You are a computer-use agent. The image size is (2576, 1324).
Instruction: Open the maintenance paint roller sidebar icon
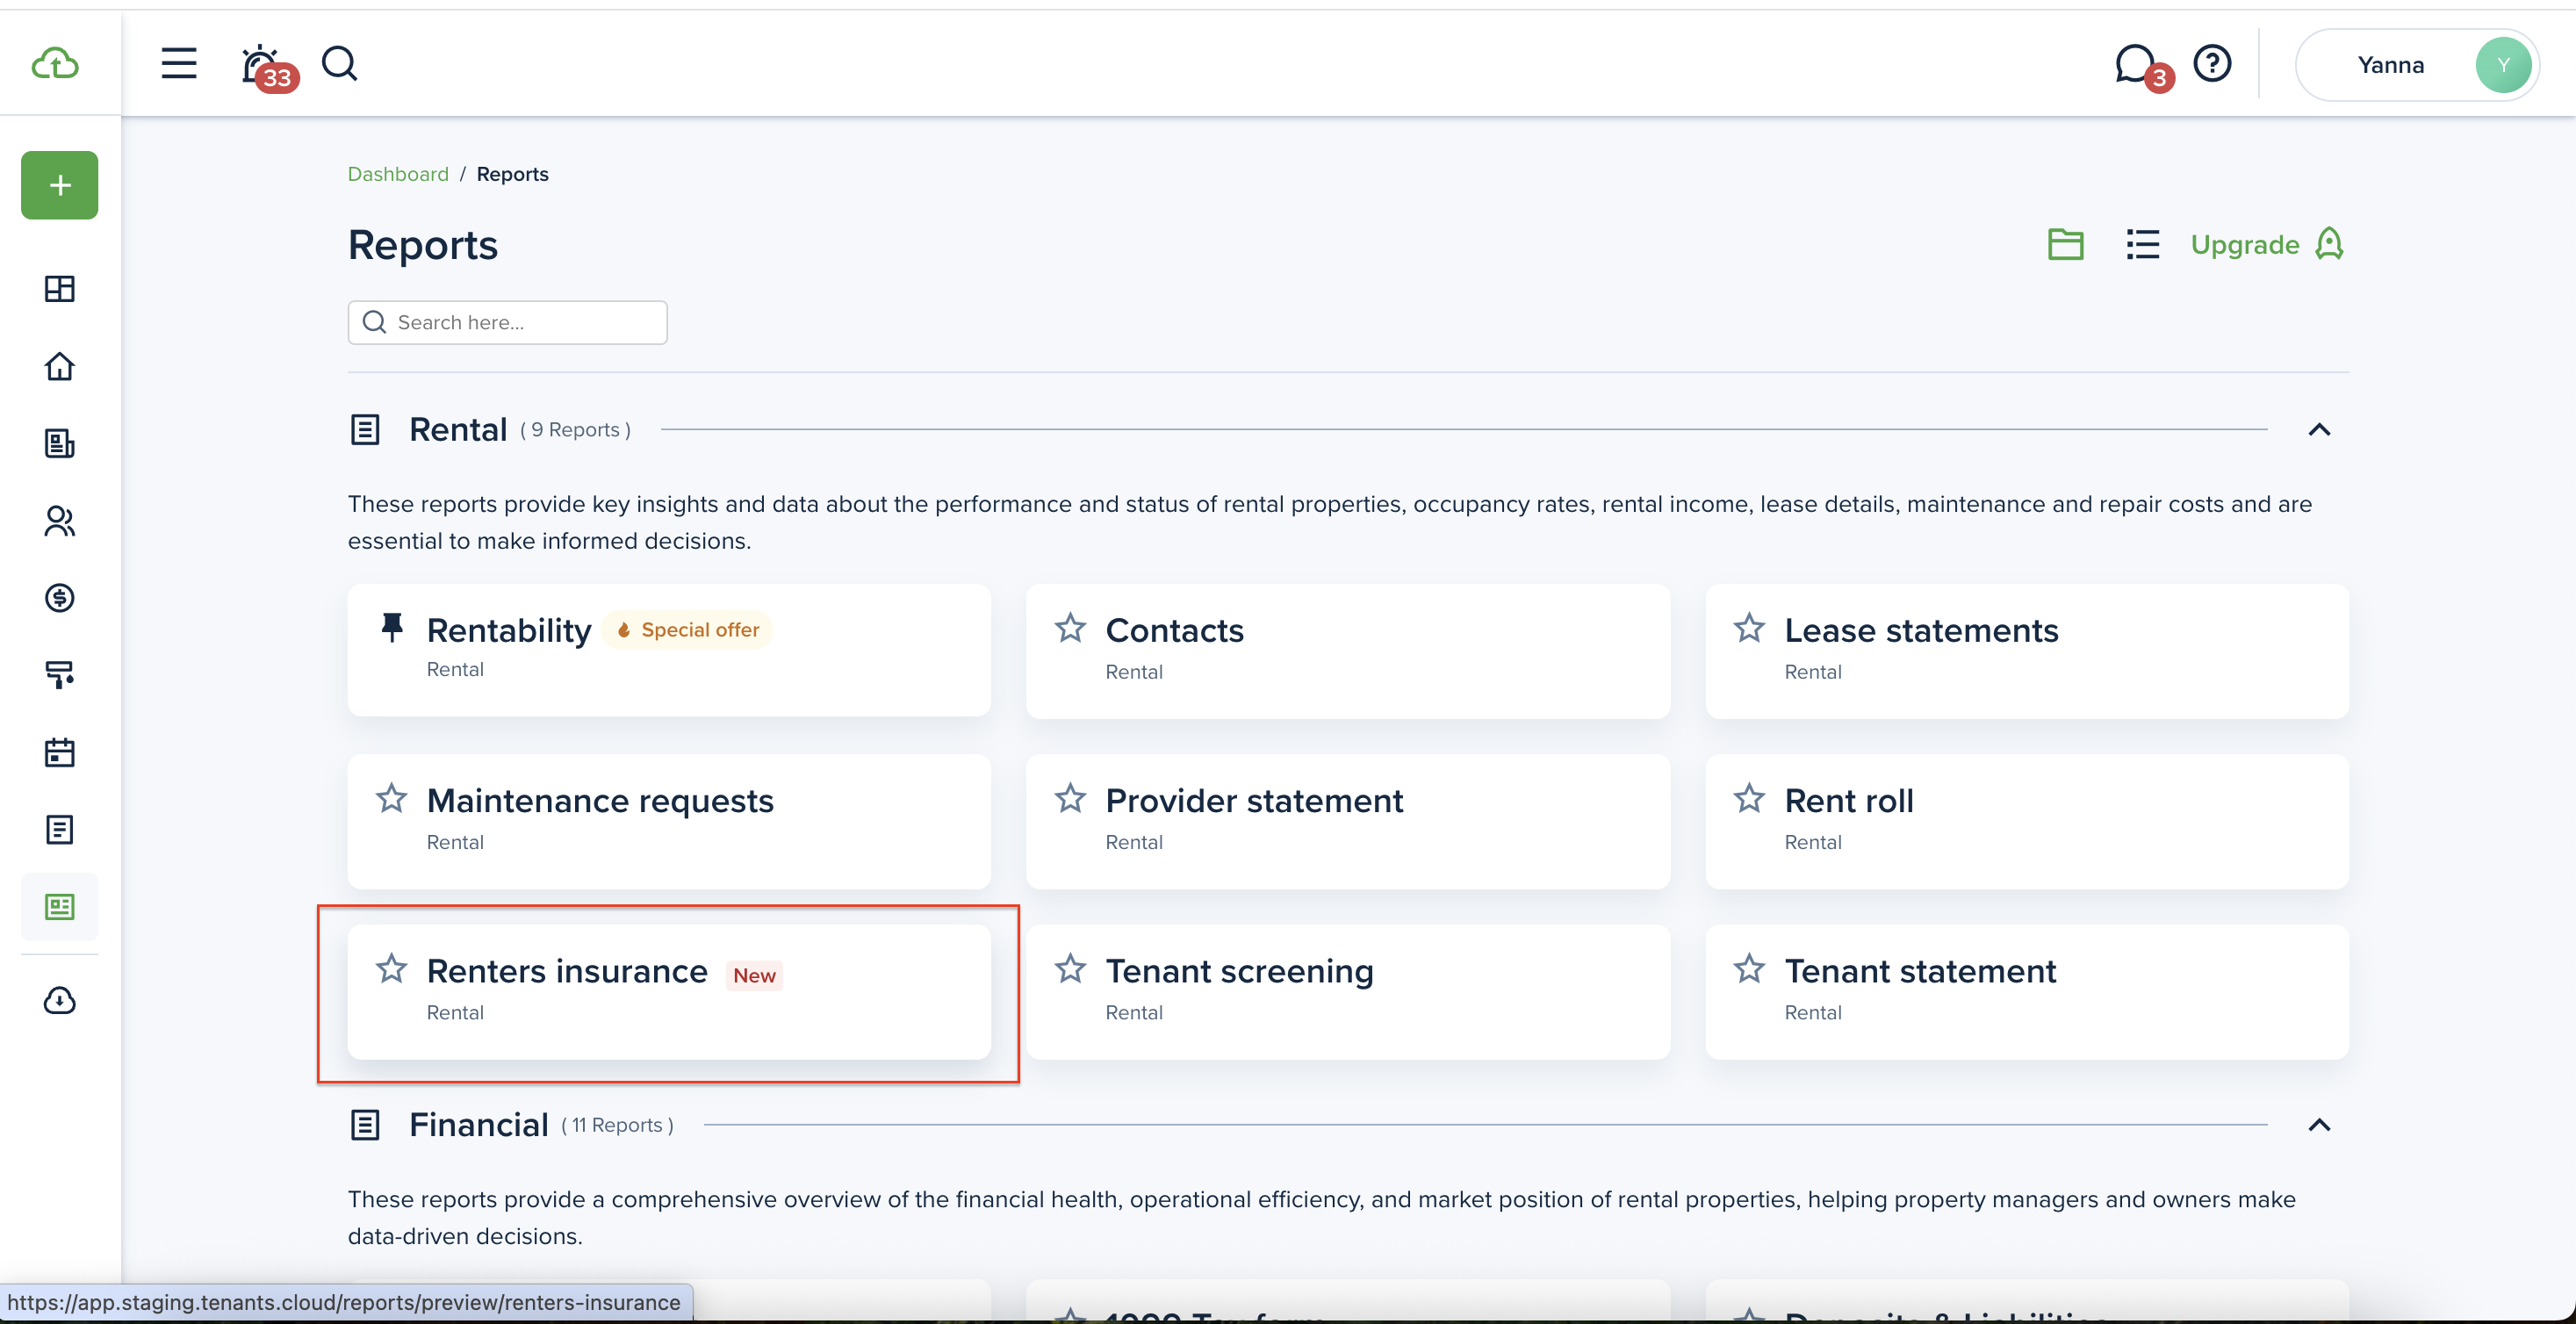(60, 675)
